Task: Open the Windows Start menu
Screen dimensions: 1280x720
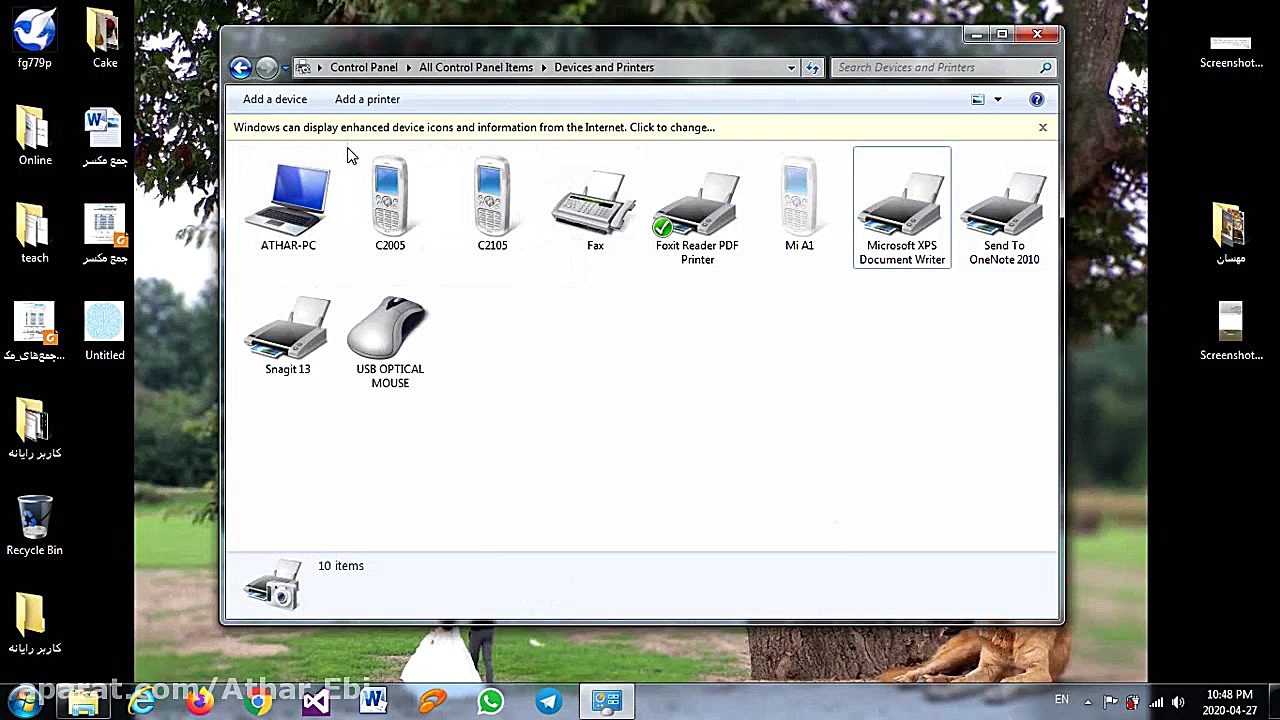Action: point(25,701)
